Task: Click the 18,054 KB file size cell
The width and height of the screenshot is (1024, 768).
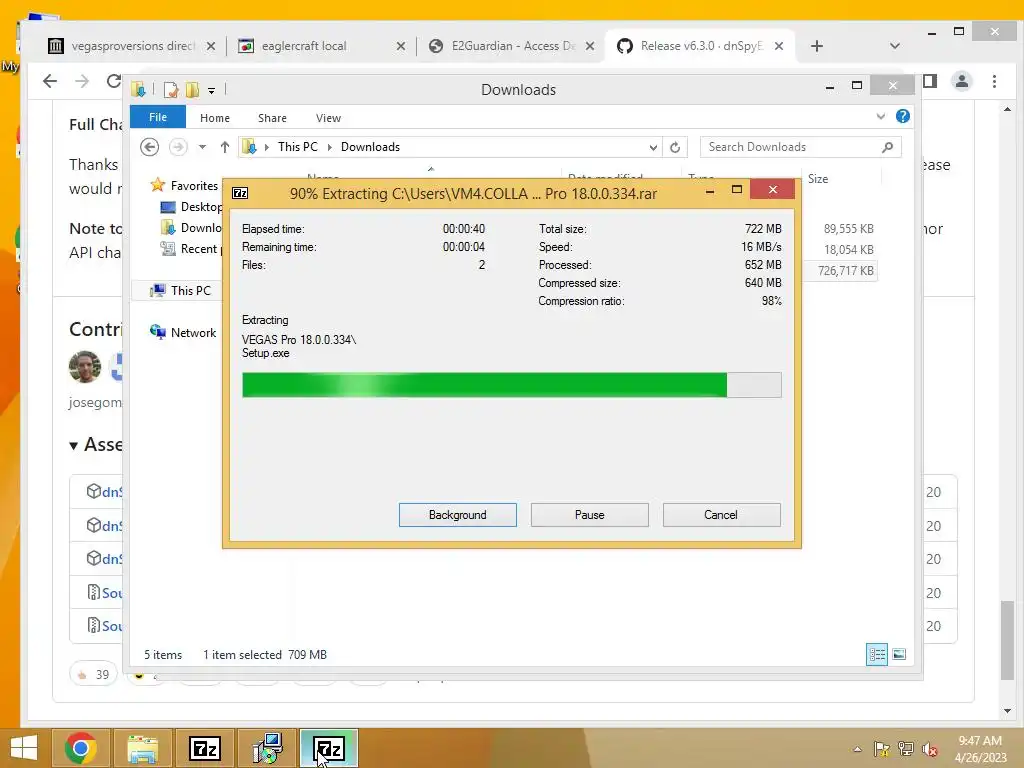Action: tap(848, 249)
